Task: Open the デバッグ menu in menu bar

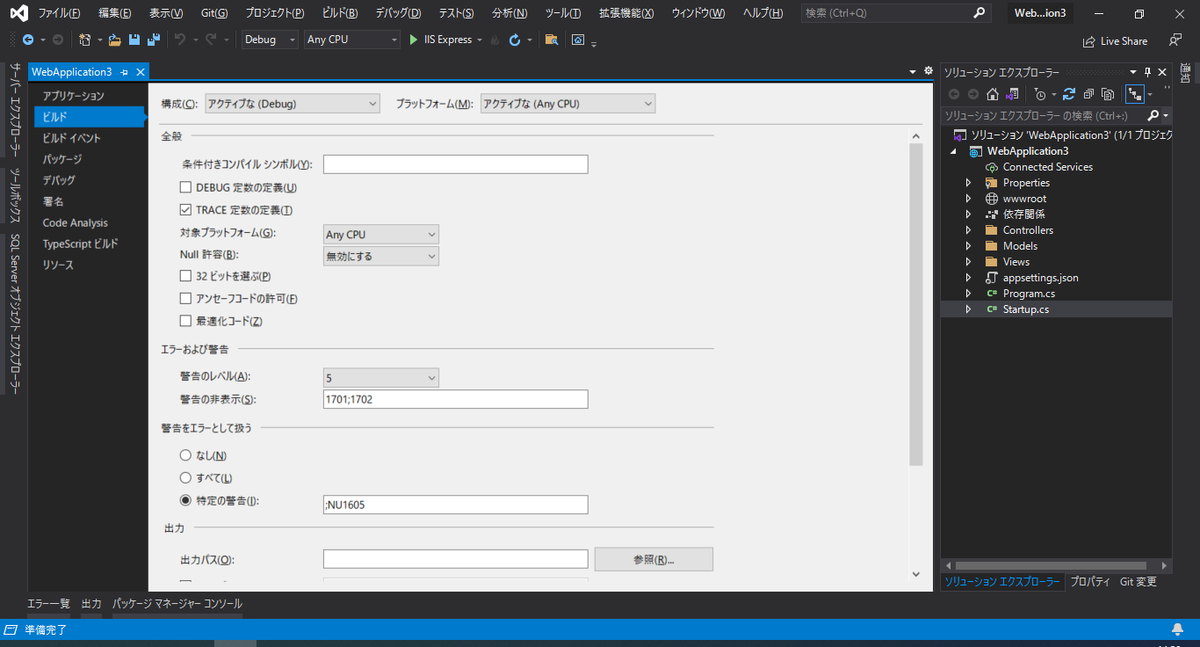Action: click(398, 13)
